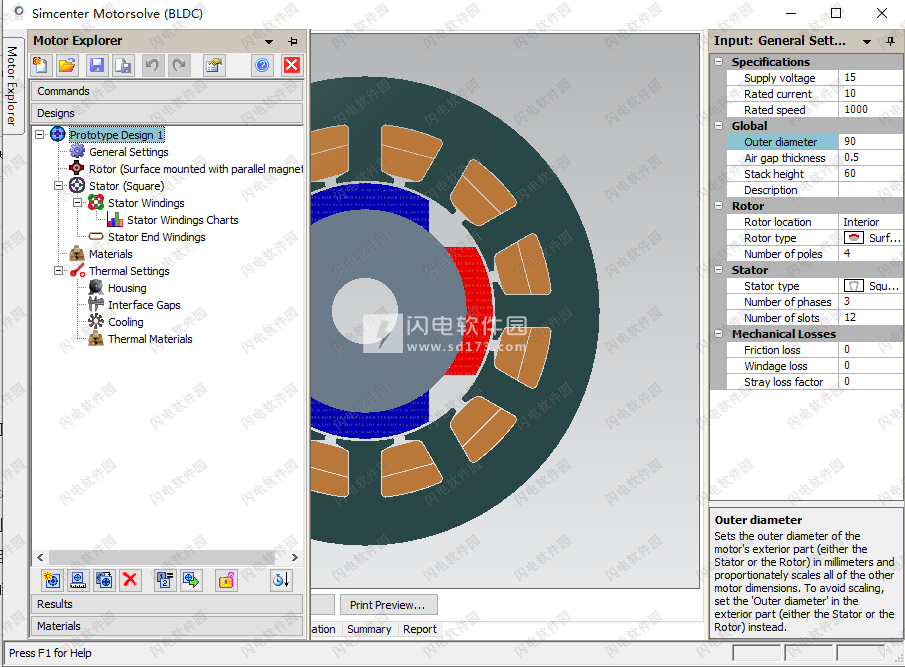Open the Input General Settings panel dropdown arrow
This screenshot has width=905, height=667.
click(x=867, y=42)
